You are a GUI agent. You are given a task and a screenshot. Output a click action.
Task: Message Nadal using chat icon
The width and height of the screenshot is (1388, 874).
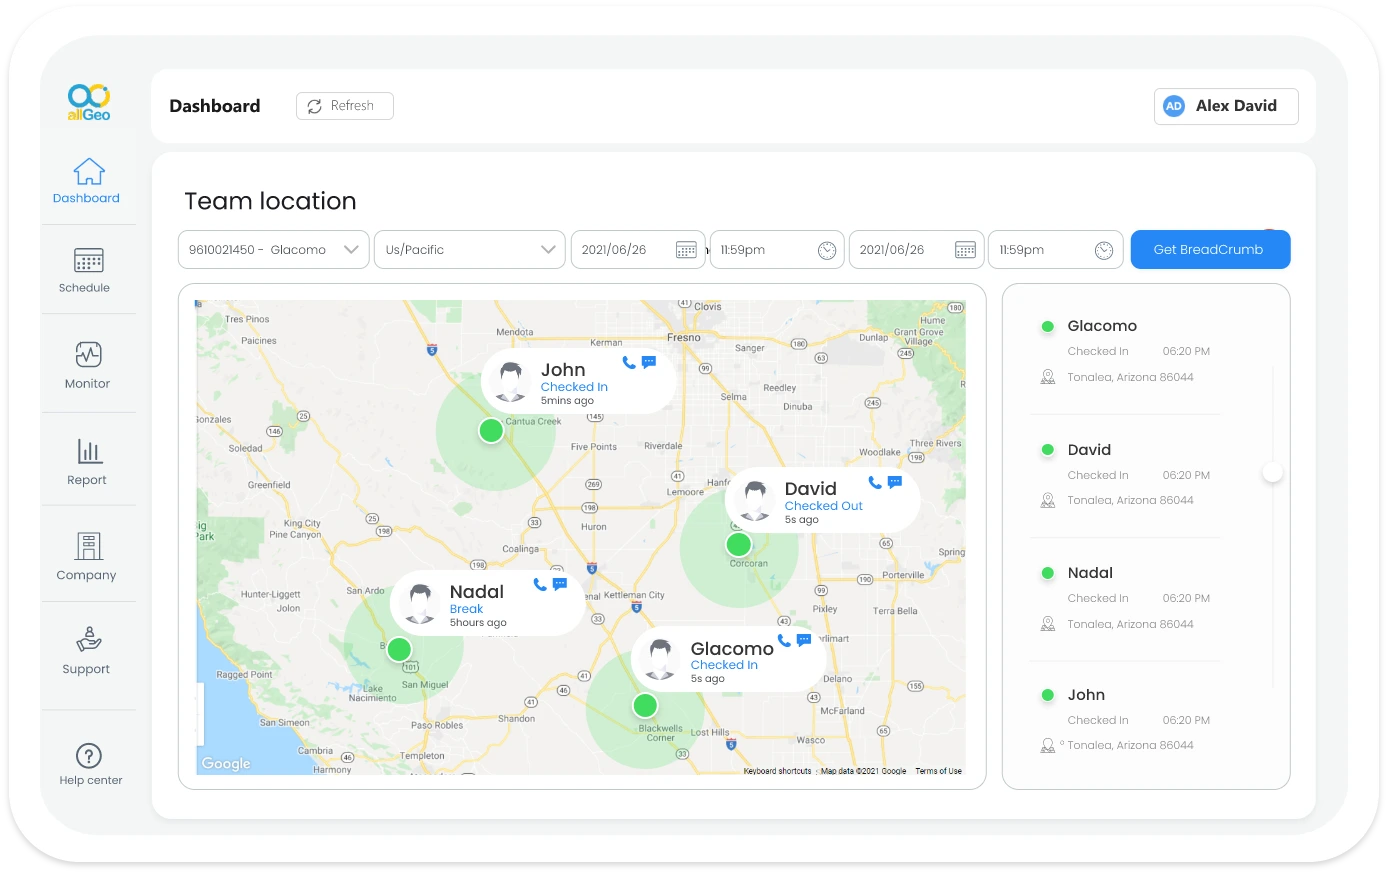[560, 584]
